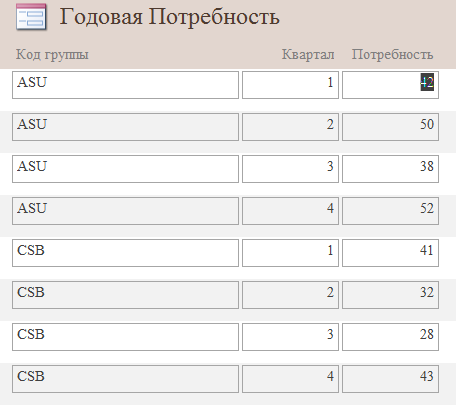The width and height of the screenshot is (456, 407).
Task: Click the Потребность field showing 52
Action: (390, 211)
